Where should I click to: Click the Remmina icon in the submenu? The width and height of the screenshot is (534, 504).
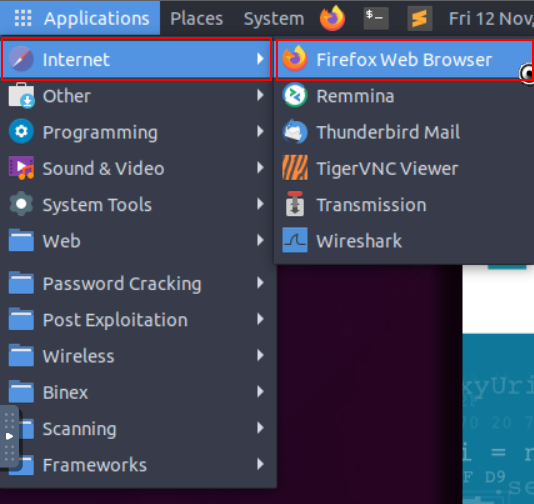pos(295,96)
